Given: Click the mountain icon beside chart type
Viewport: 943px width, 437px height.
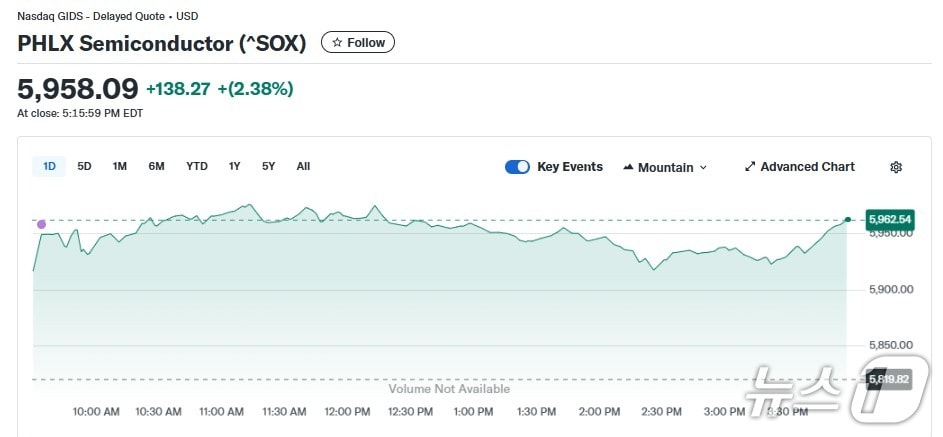Looking at the screenshot, I should tap(628, 167).
